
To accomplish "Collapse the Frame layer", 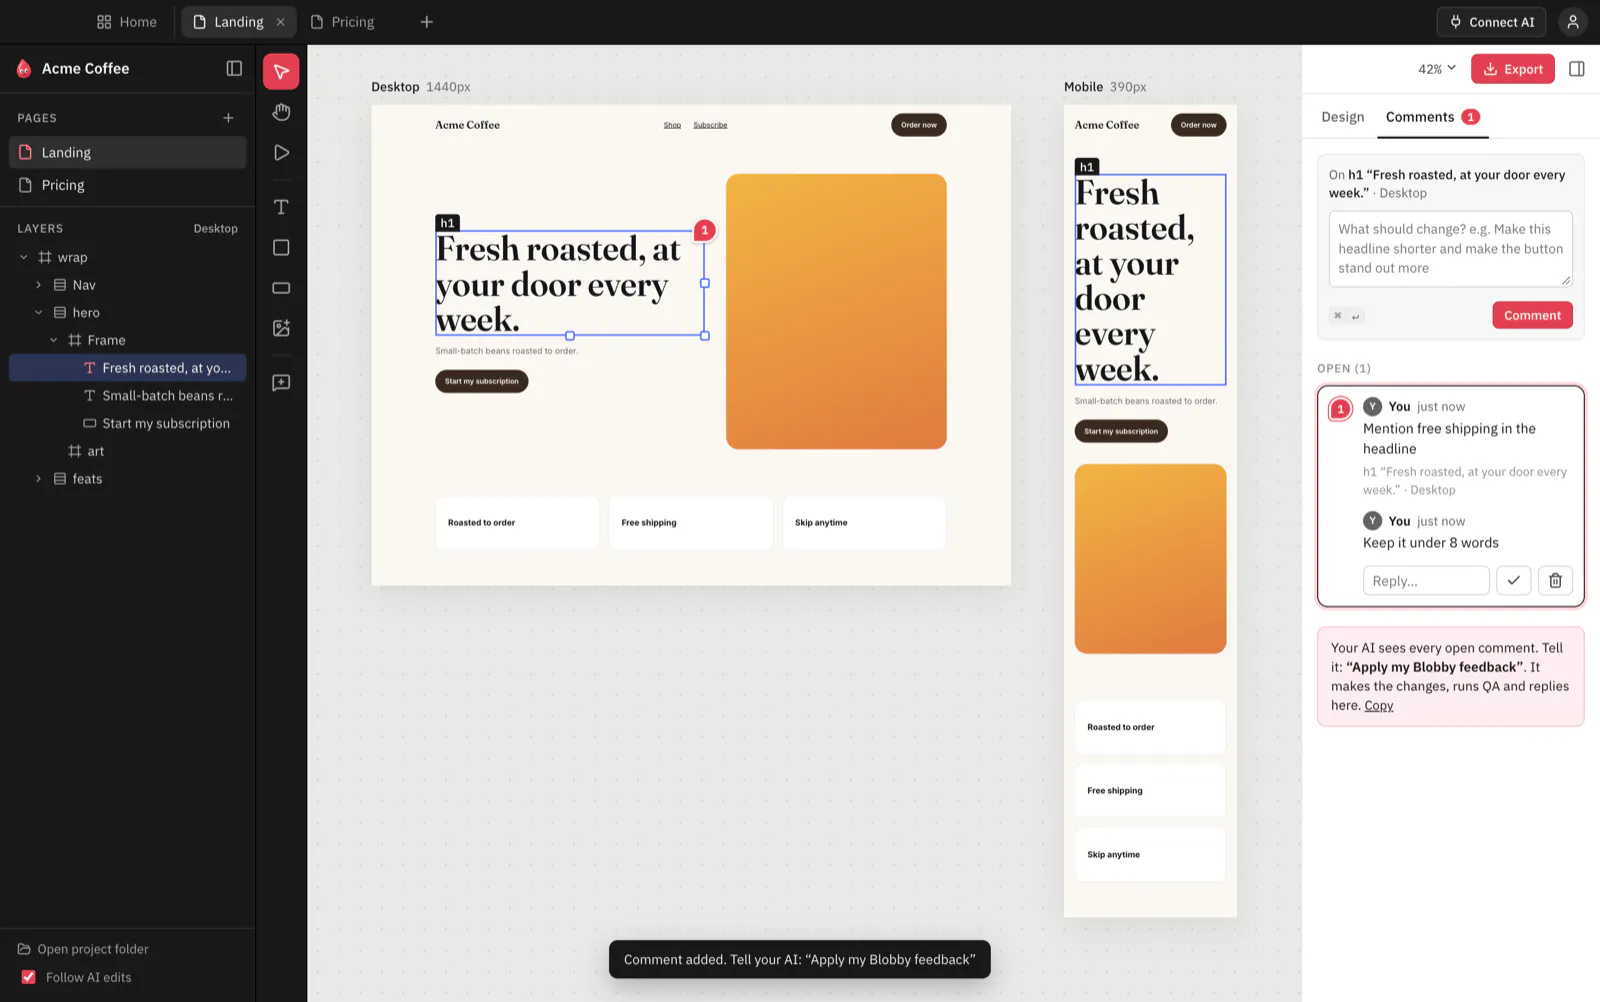I will [54, 341].
